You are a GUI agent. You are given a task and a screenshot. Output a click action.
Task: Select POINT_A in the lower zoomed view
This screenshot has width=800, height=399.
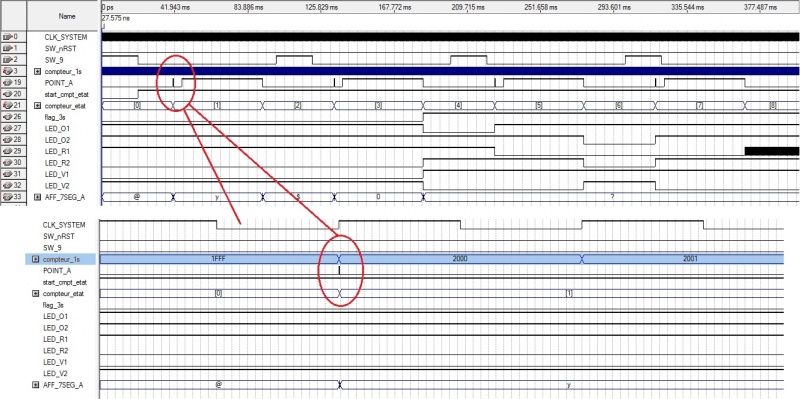point(57,270)
